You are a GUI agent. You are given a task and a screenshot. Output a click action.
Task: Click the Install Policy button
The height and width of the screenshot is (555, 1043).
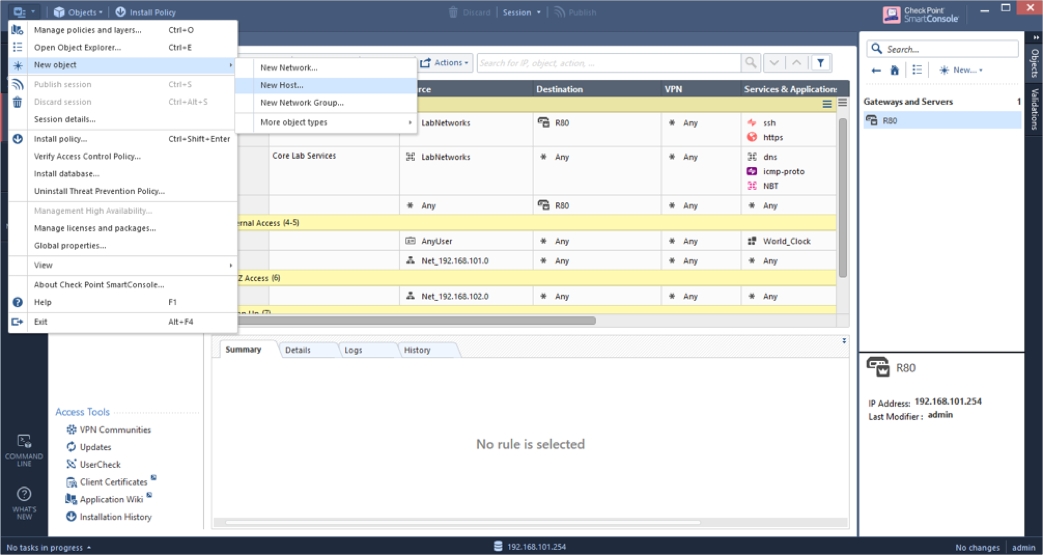[x=146, y=12]
